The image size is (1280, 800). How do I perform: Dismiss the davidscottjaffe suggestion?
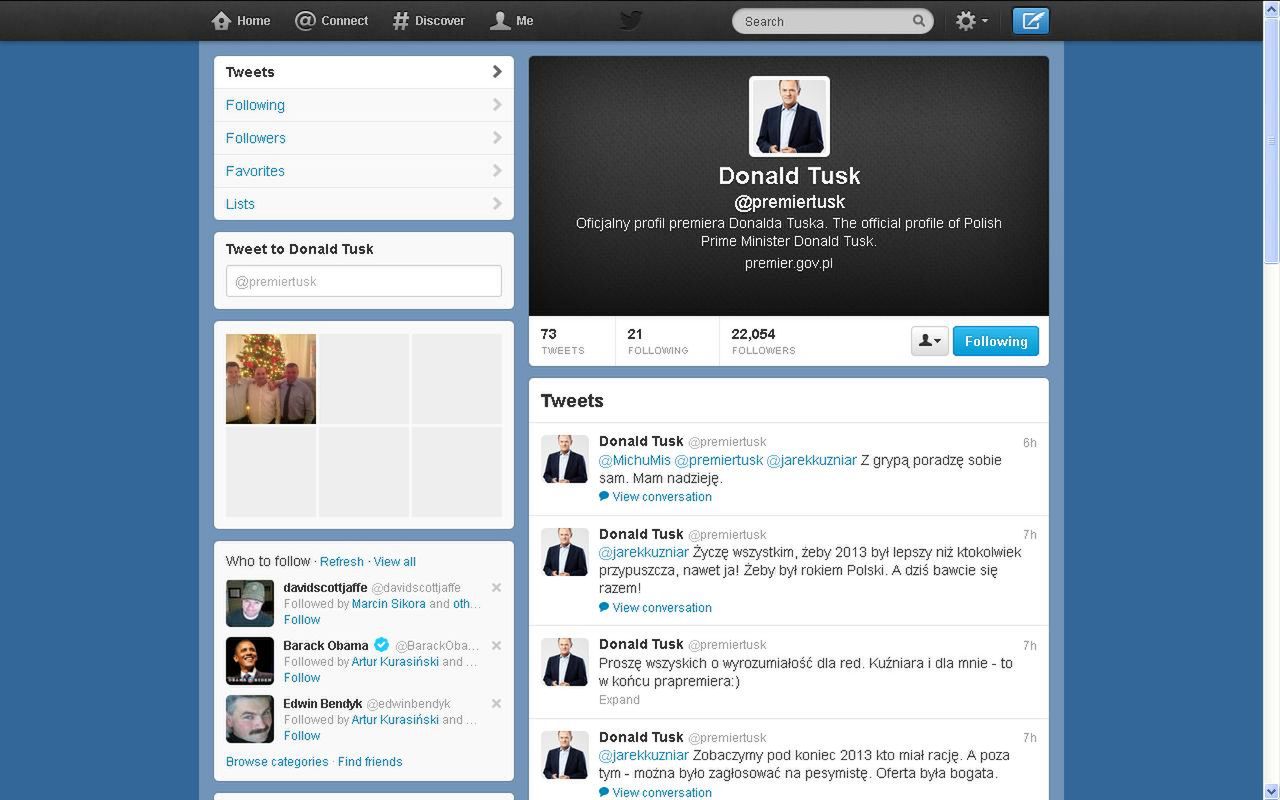pyautogui.click(x=496, y=588)
